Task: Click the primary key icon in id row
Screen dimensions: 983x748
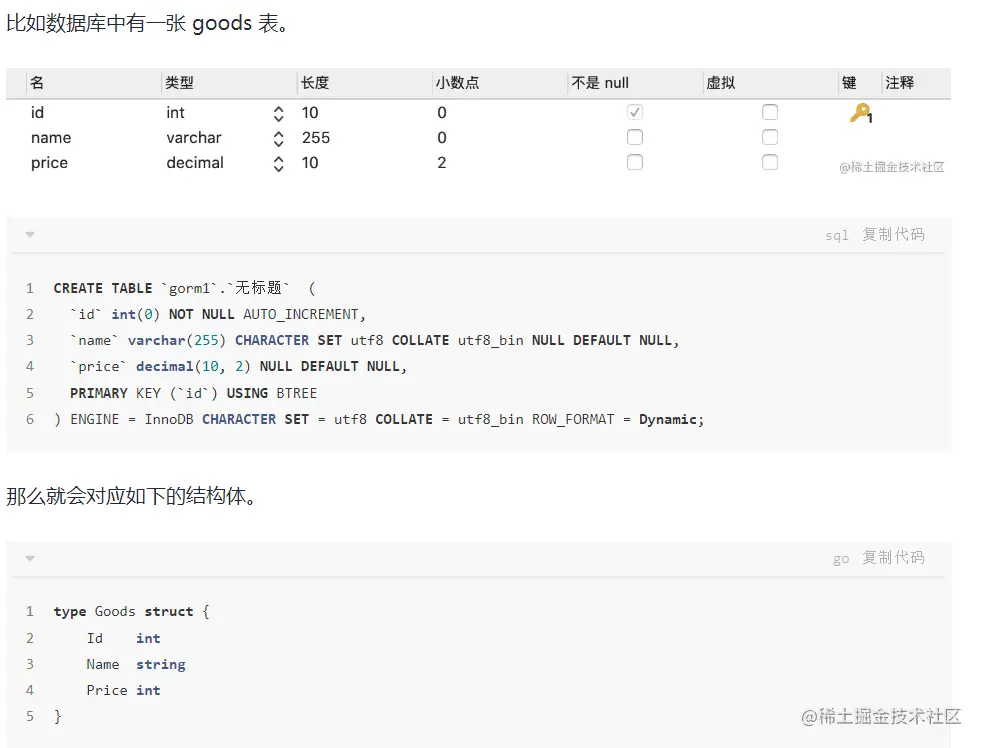Action: (x=861, y=113)
